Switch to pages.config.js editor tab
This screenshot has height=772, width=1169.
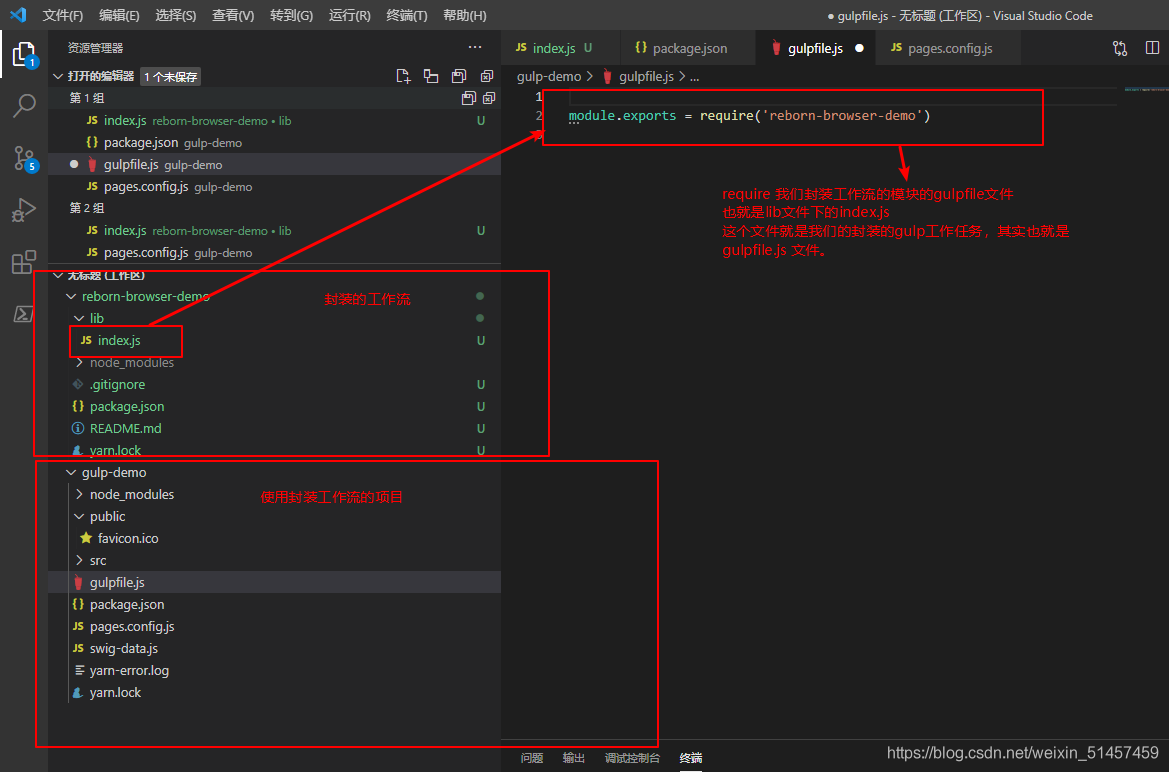948,48
